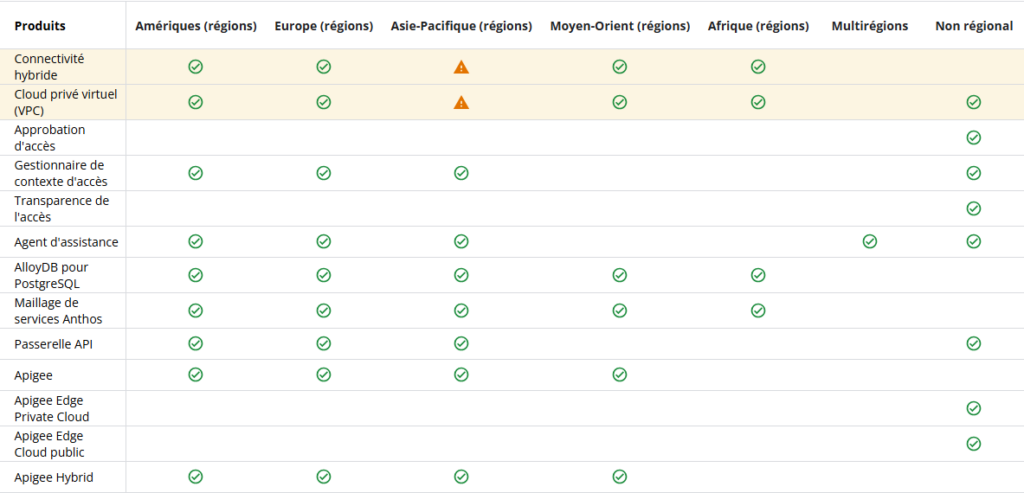1024x493 pixels.
Task: Click Gestionnaire de contexte d'accès checkmark under Non régional
Action: click(974, 173)
